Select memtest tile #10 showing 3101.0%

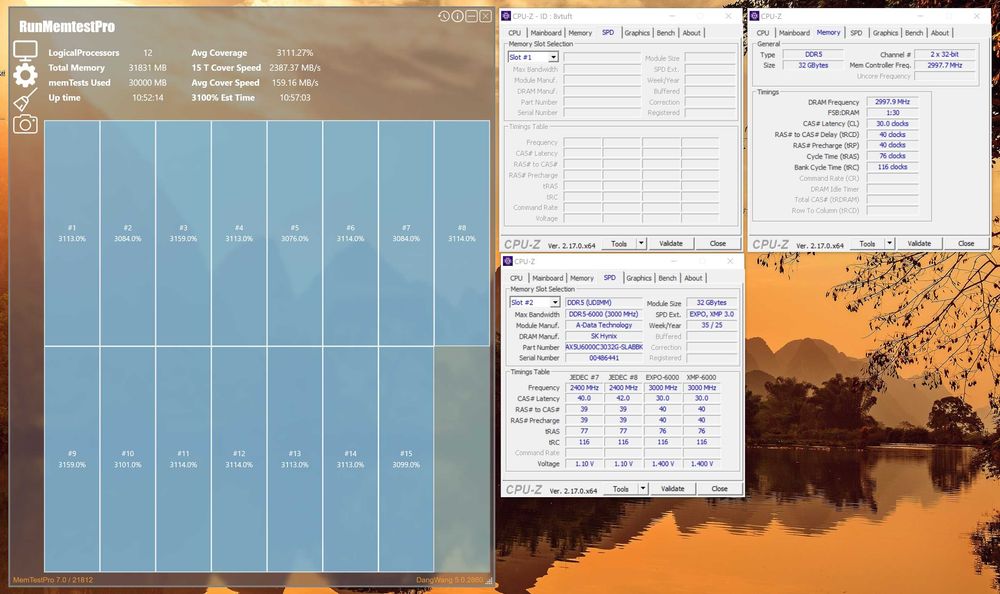[128, 459]
